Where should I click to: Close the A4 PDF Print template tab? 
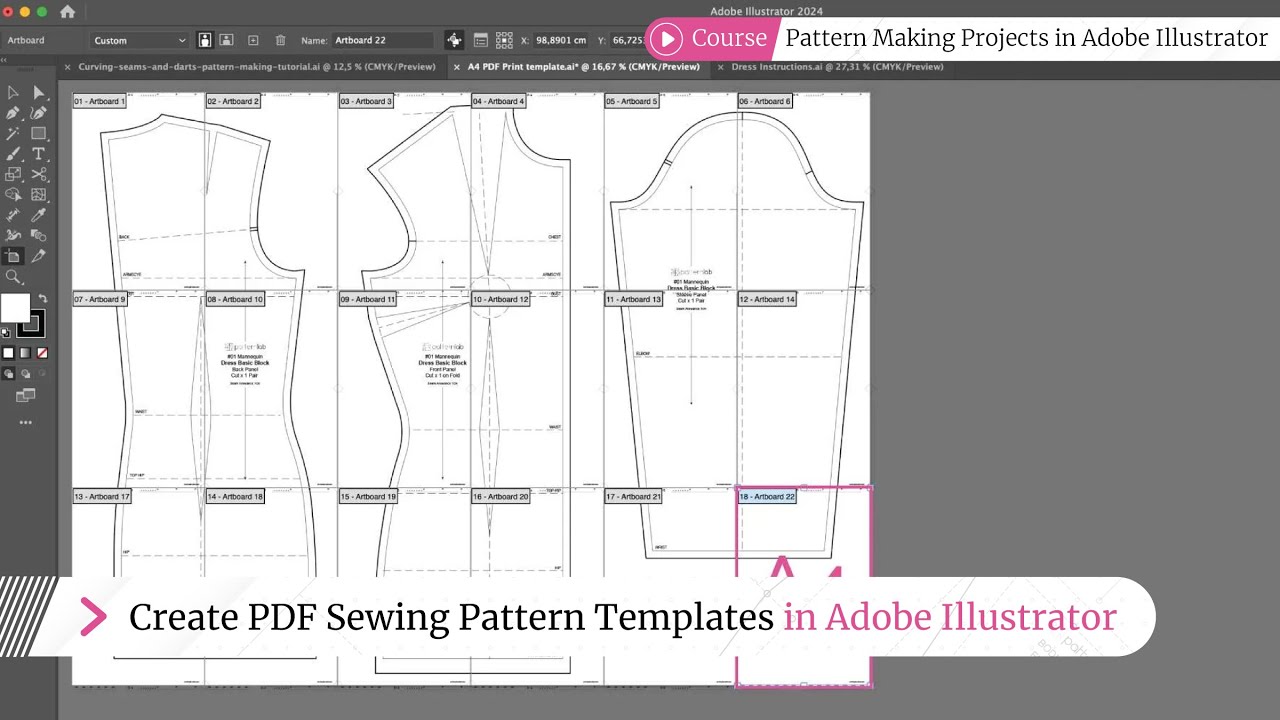456,67
